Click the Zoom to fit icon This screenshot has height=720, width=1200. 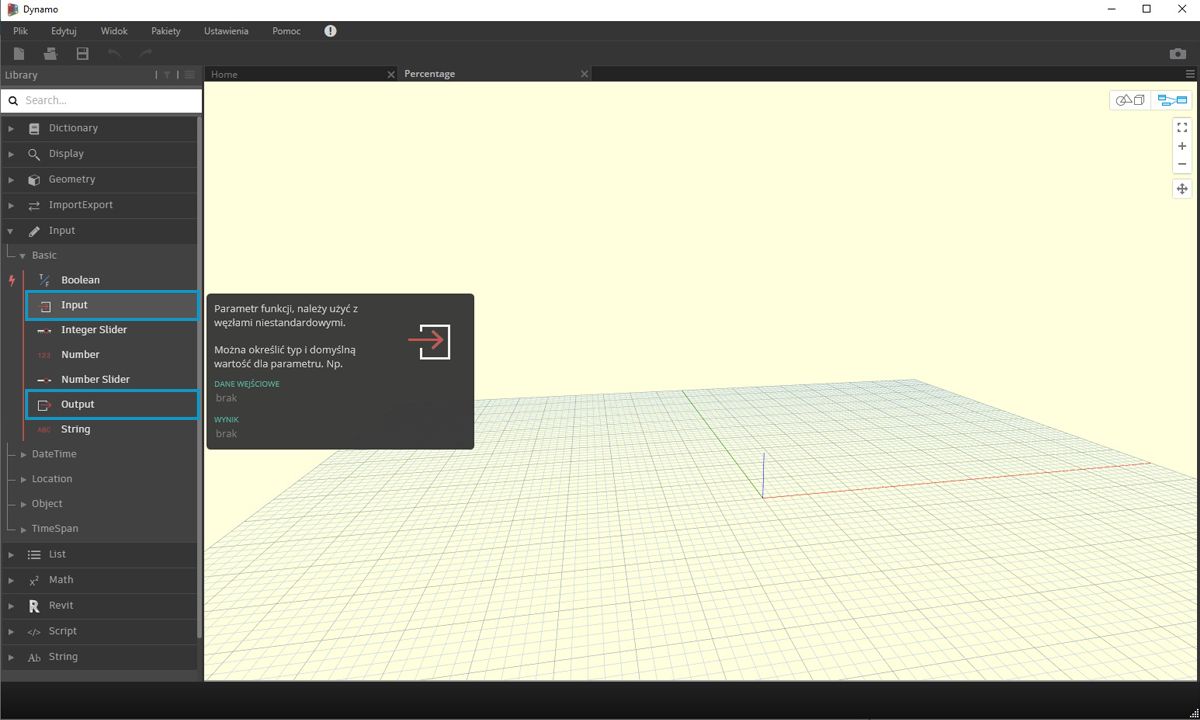(x=1182, y=127)
